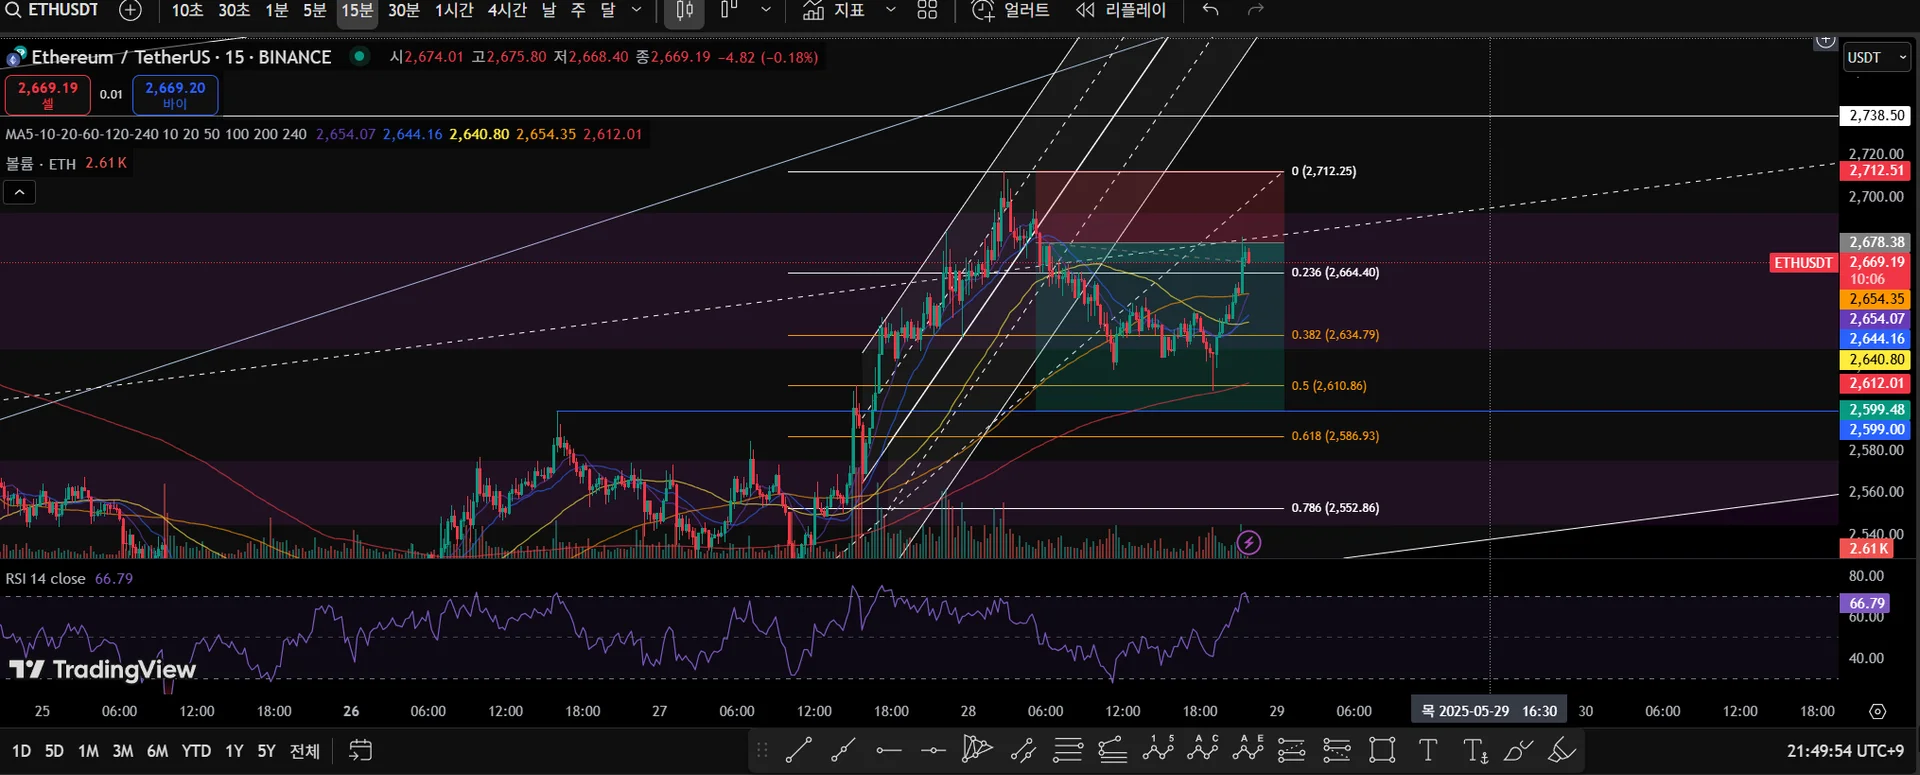The width and height of the screenshot is (1920, 775).
Task: Choose the 4시간 timeframe
Action: [x=507, y=10]
